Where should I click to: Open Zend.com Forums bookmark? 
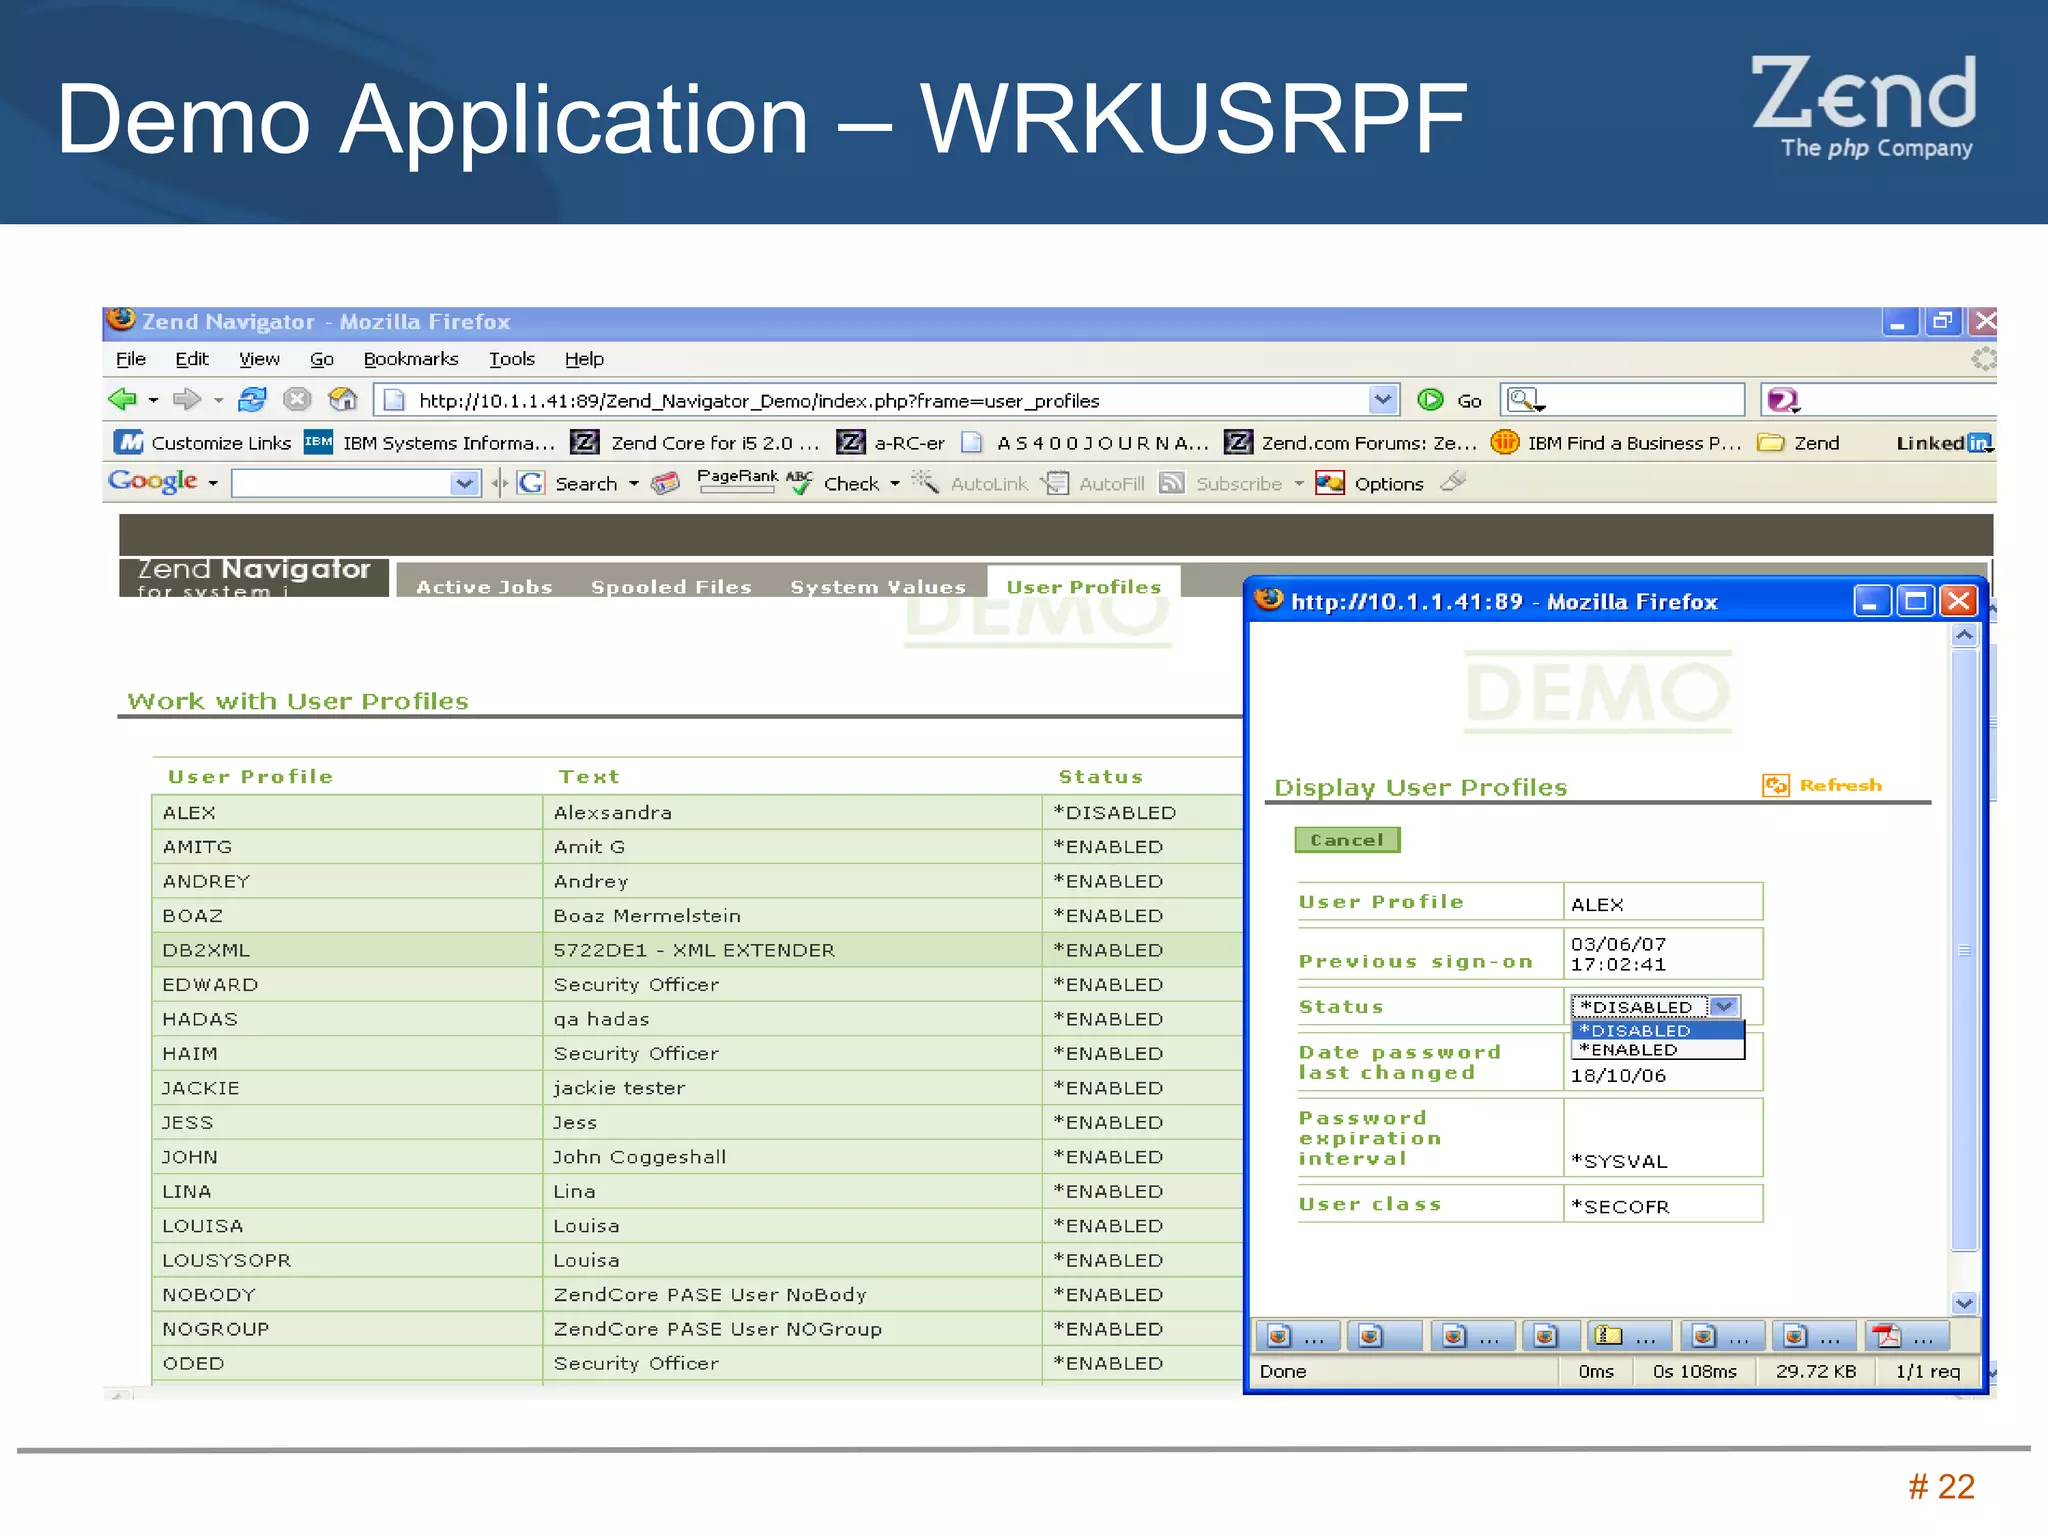[1350, 442]
